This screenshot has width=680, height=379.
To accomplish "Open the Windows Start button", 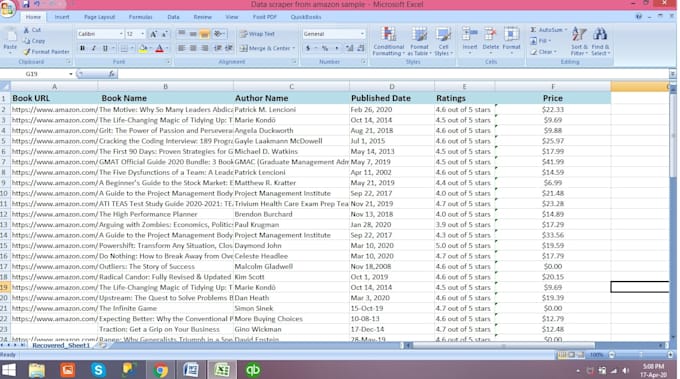I will 8,370.
